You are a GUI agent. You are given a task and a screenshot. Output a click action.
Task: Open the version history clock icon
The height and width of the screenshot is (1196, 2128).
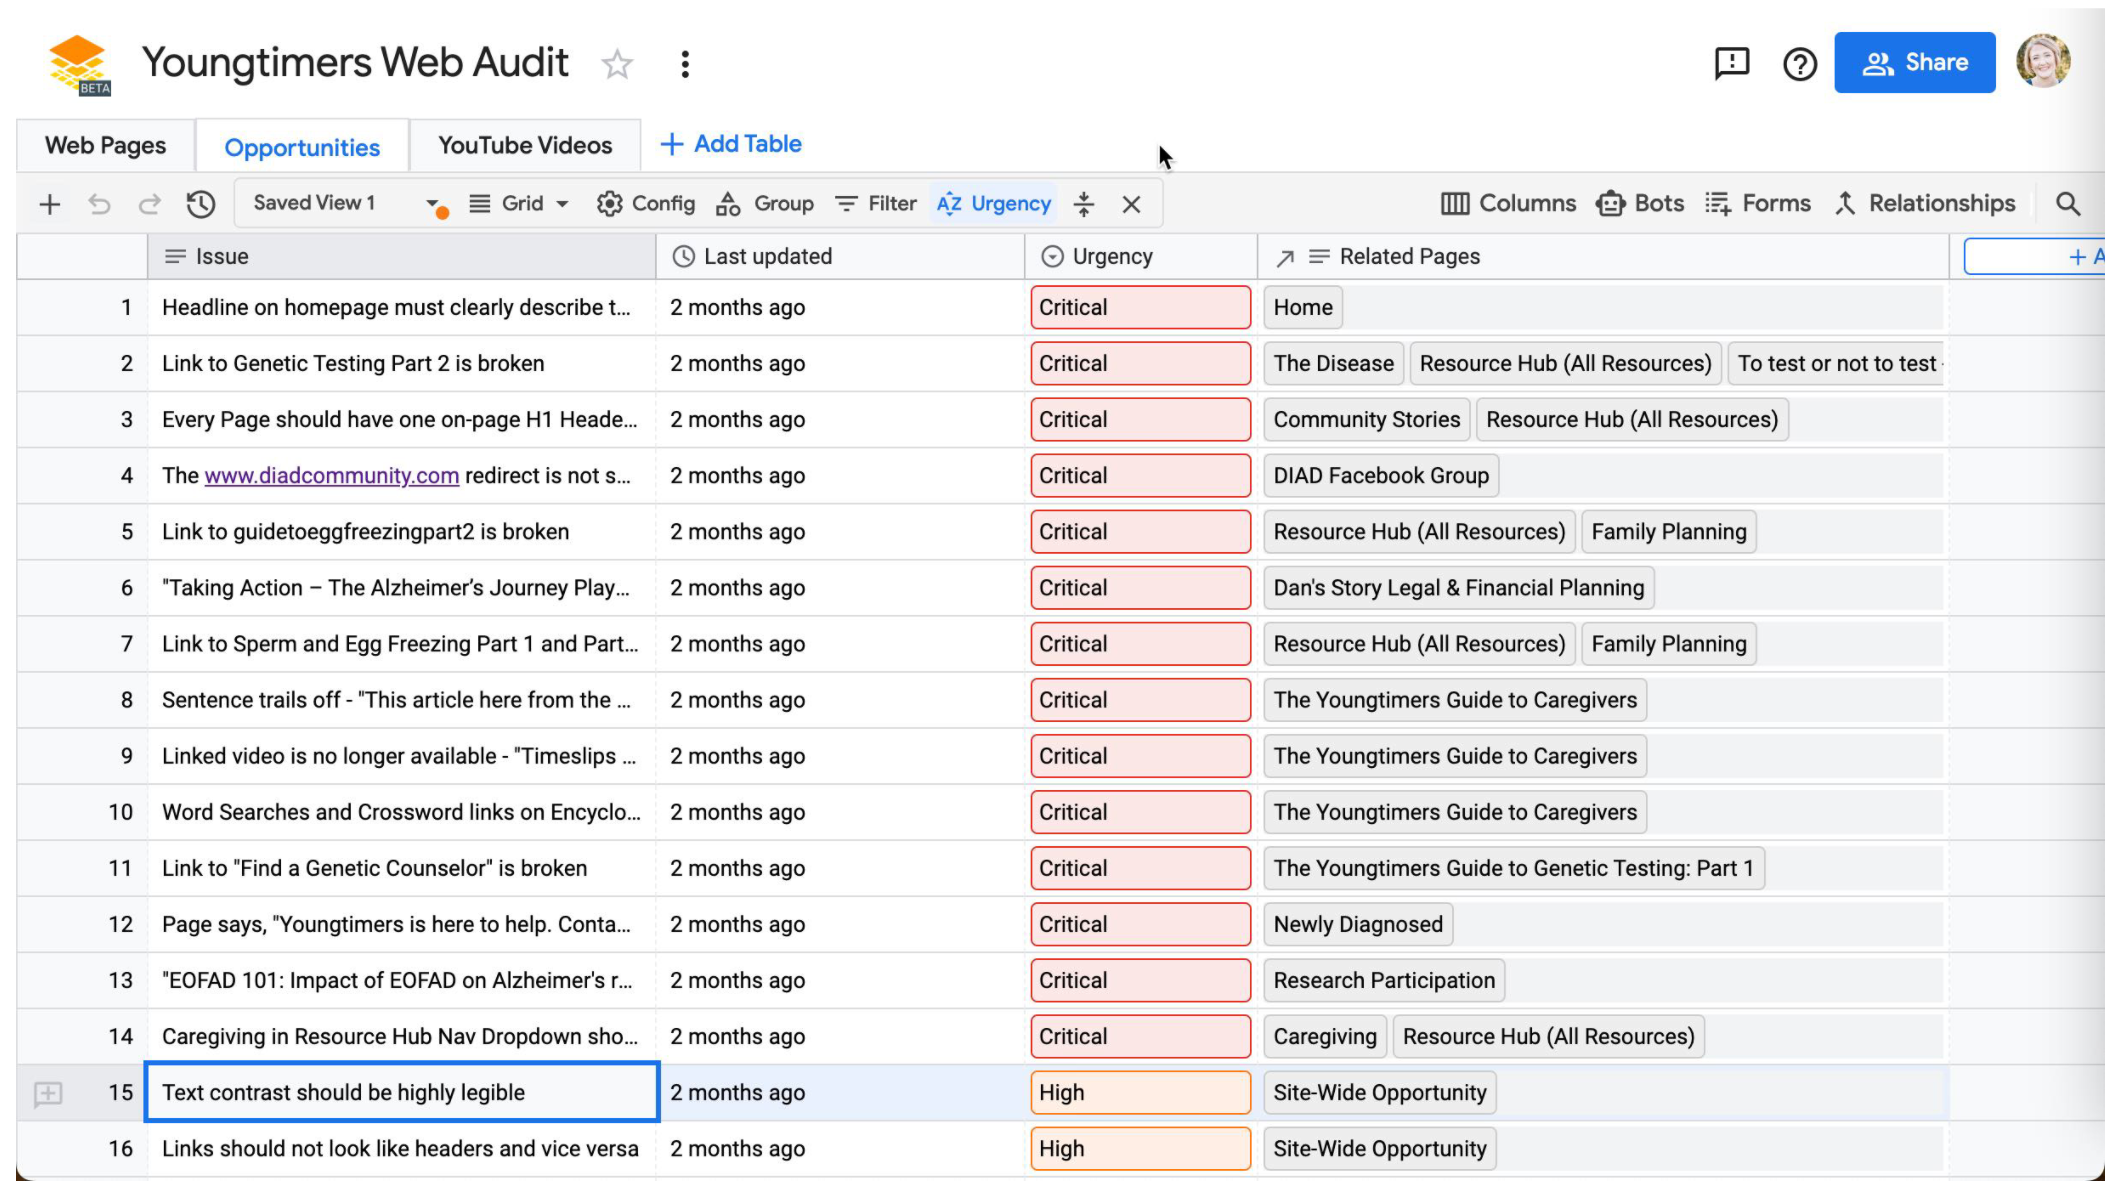tap(201, 205)
